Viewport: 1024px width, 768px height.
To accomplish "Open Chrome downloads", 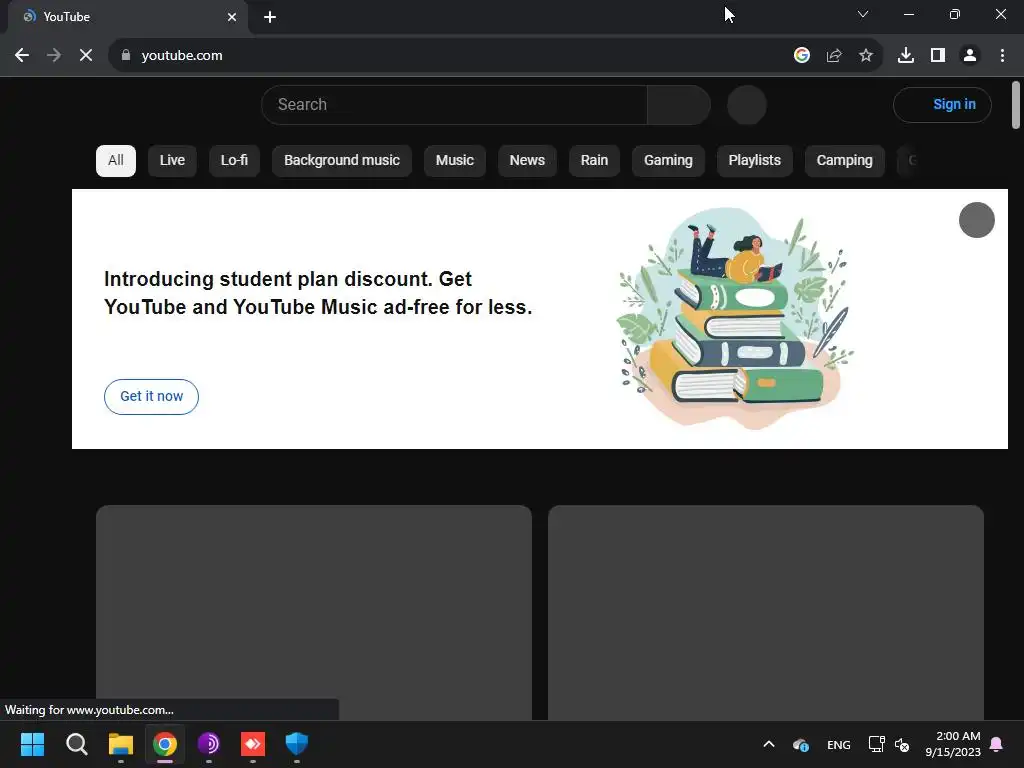I will (x=906, y=56).
